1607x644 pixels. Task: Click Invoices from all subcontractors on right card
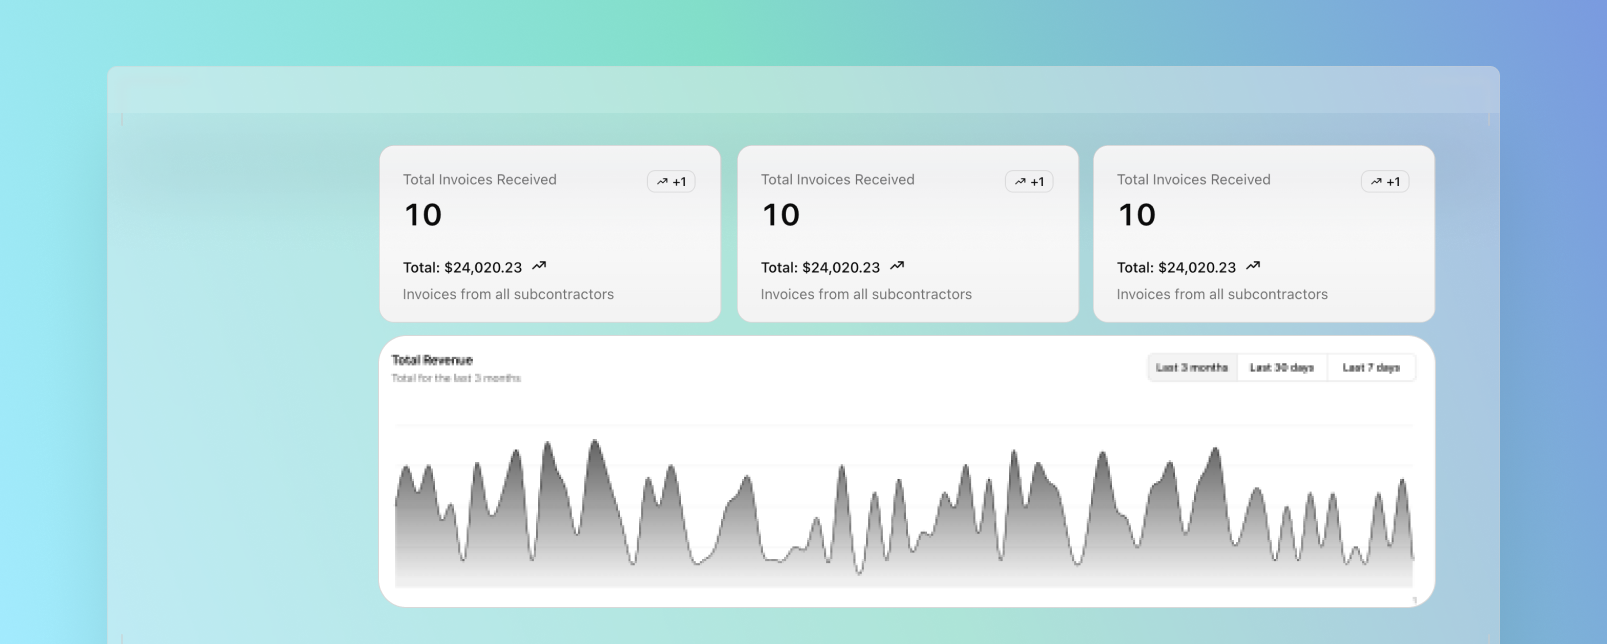[x=1222, y=295]
